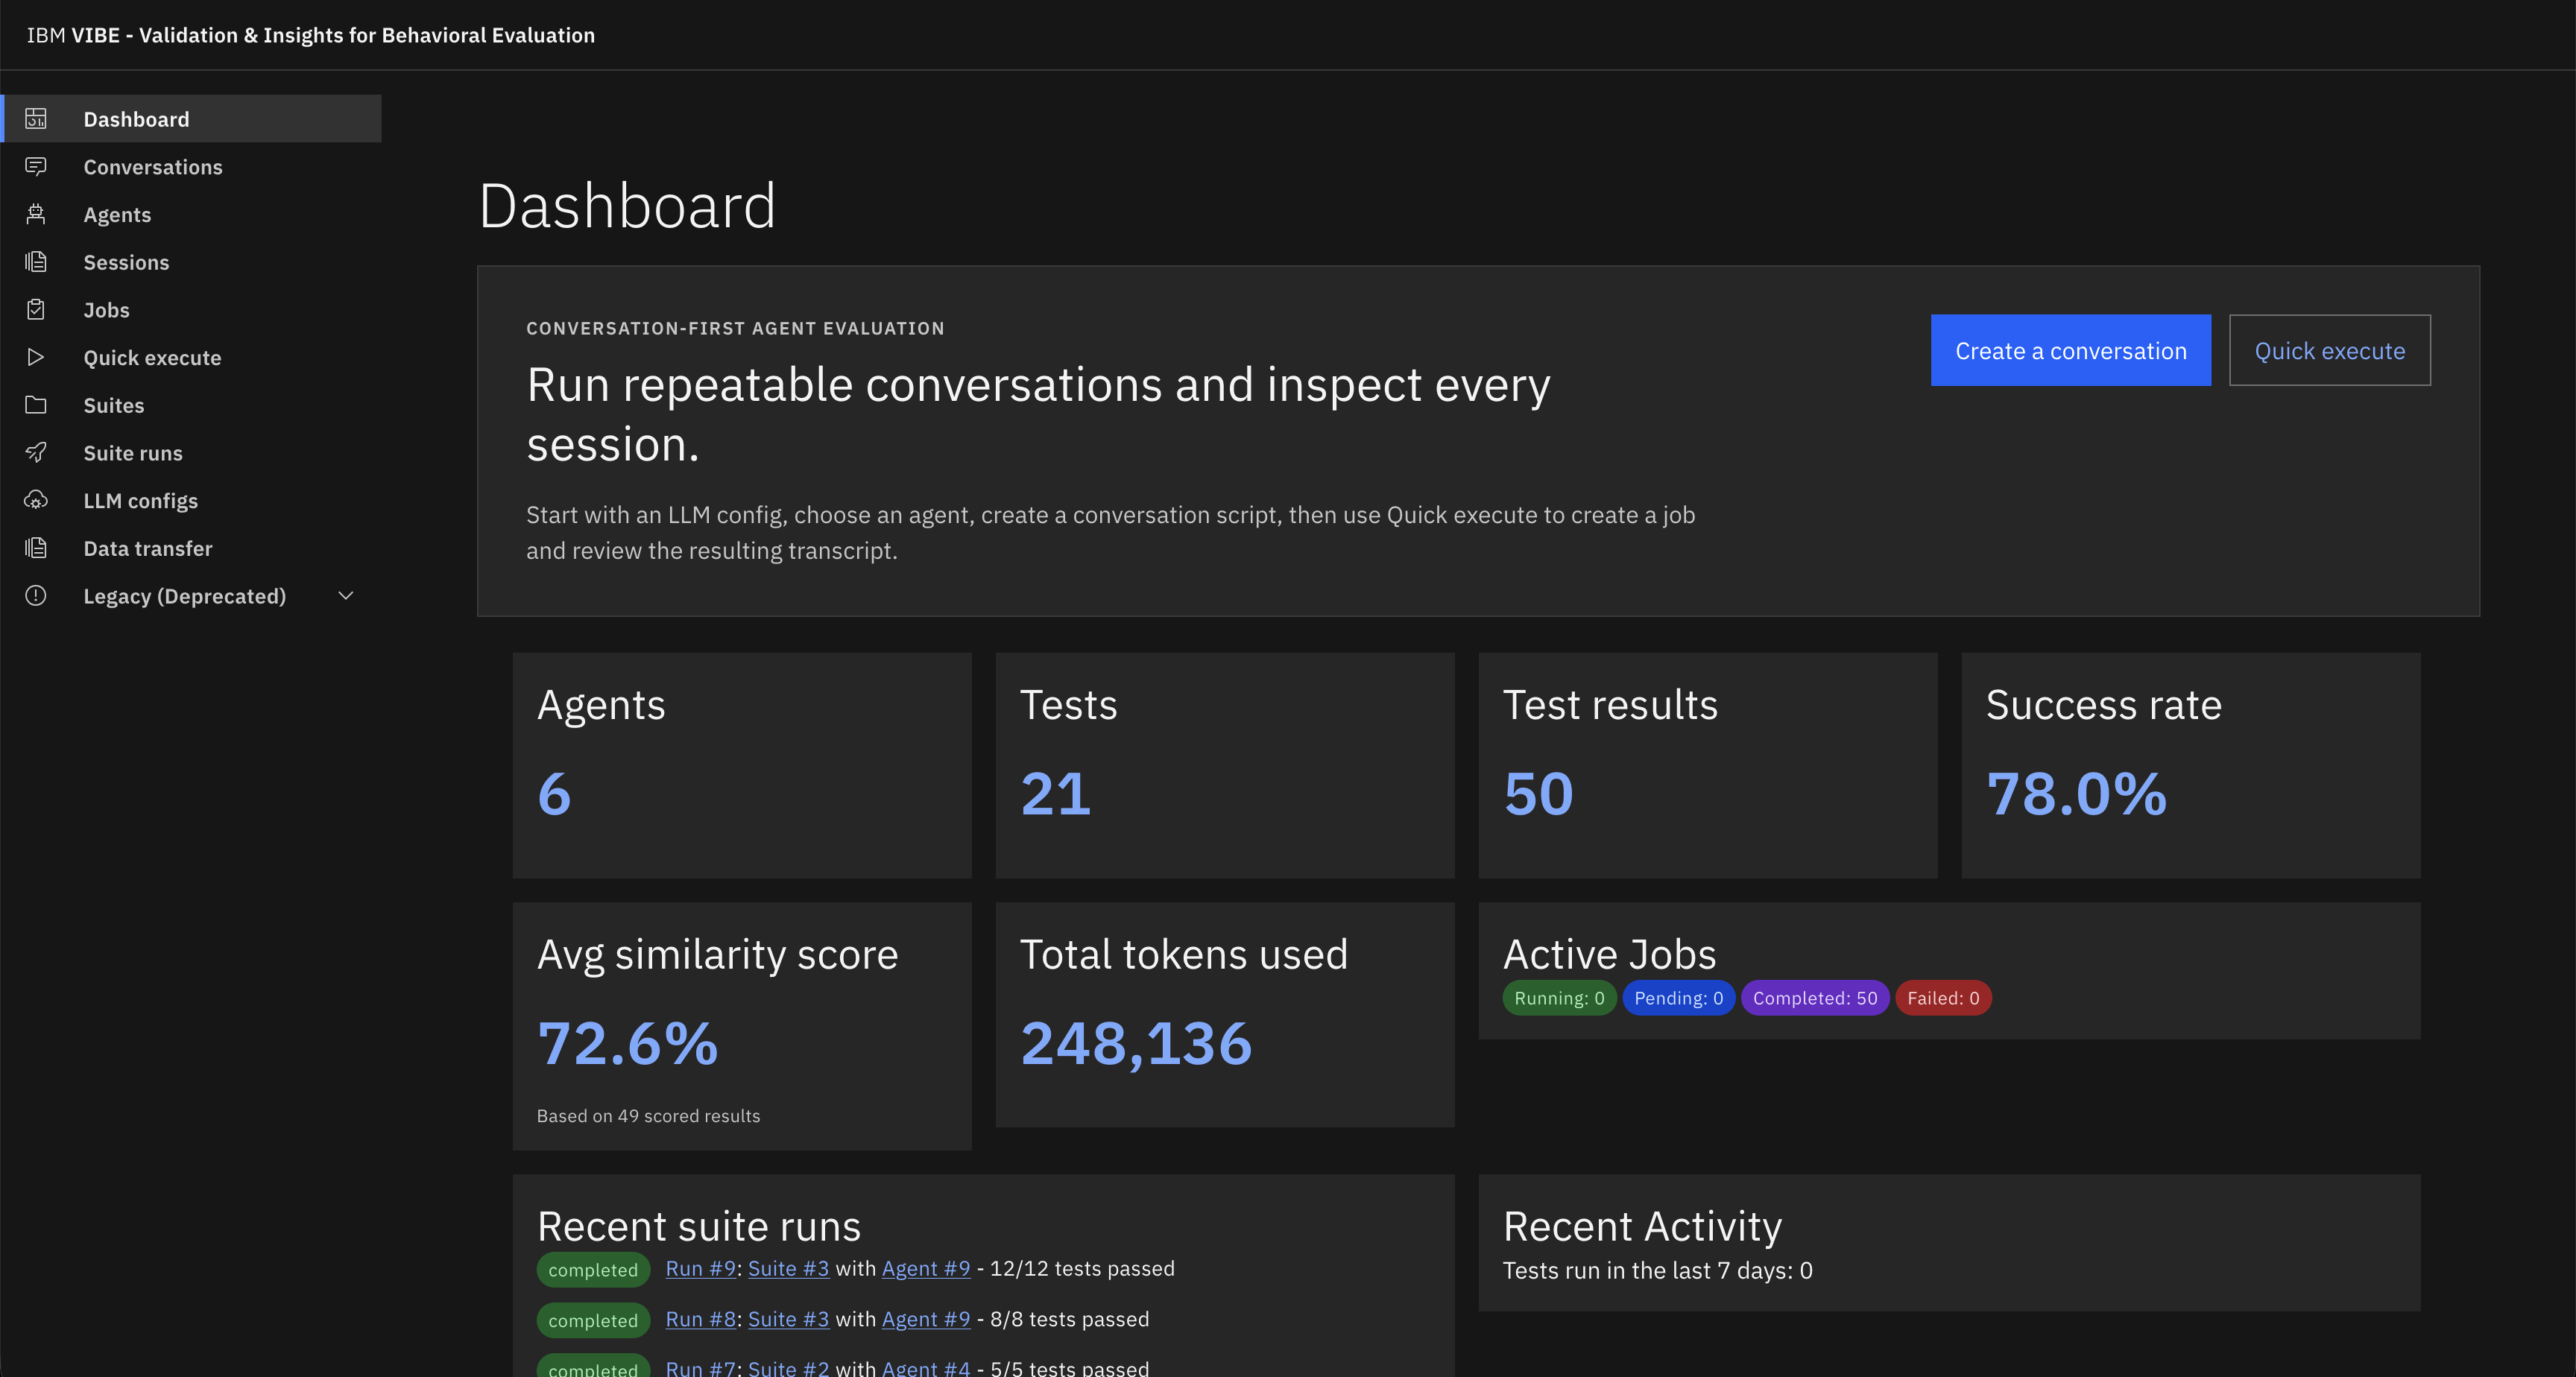Click the Jobs clipboard icon
The width and height of the screenshot is (2576, 1377).
click(x=36, y=309)
